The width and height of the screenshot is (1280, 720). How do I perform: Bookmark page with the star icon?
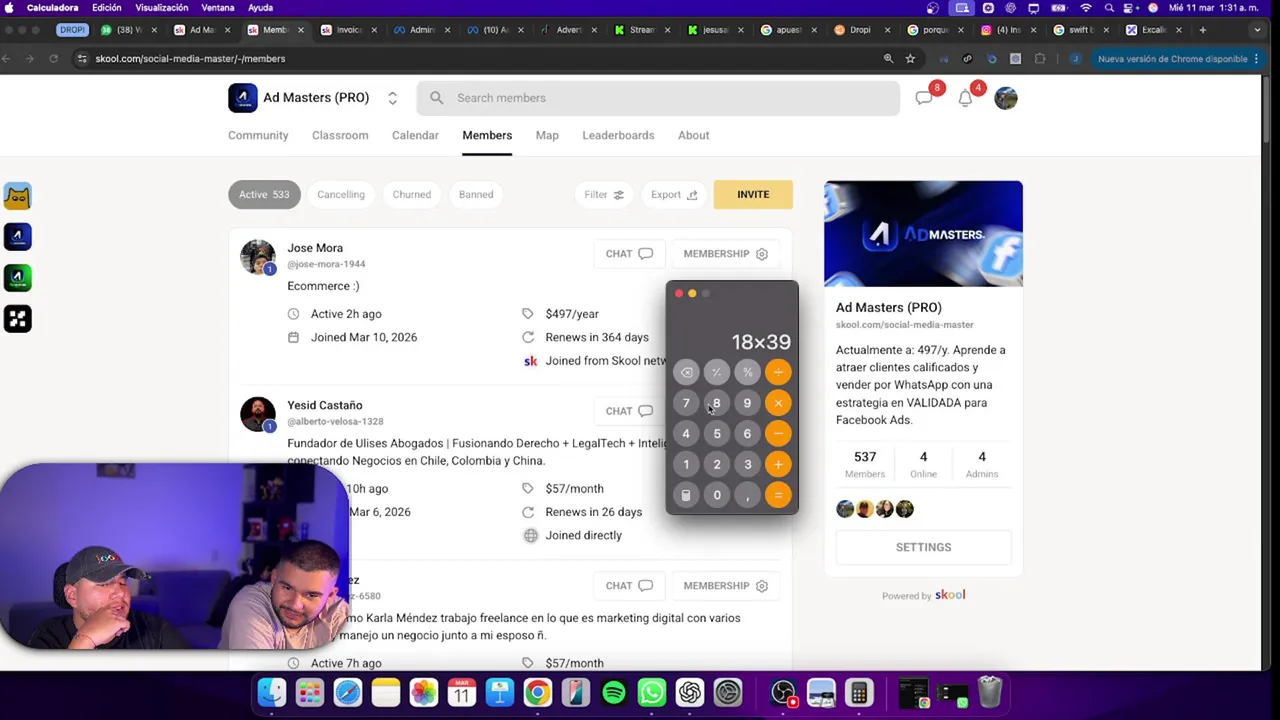910,59
